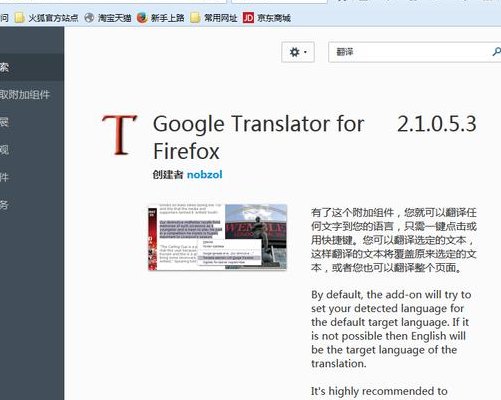This screenshot has width=501, height=400.
Task: Click the magnifier search icon
Action: 496,52
